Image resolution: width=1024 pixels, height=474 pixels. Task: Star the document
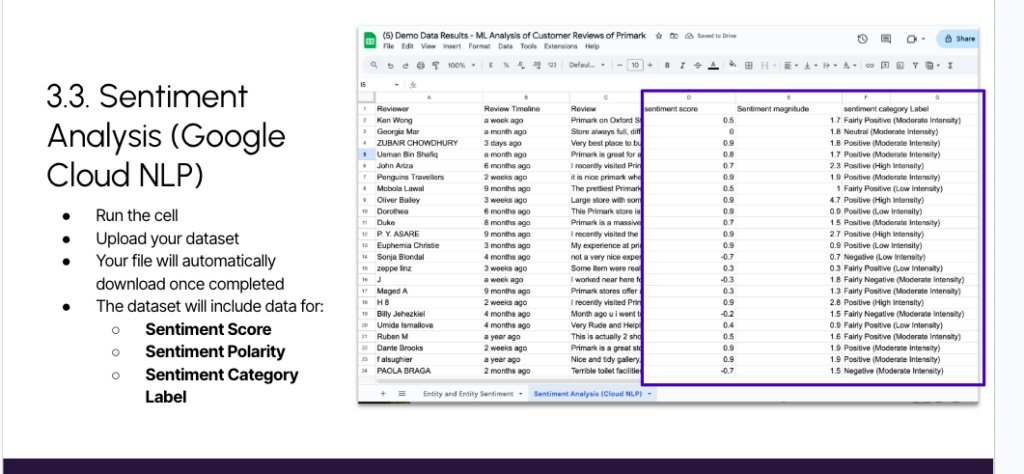click(x=659, y=36)
